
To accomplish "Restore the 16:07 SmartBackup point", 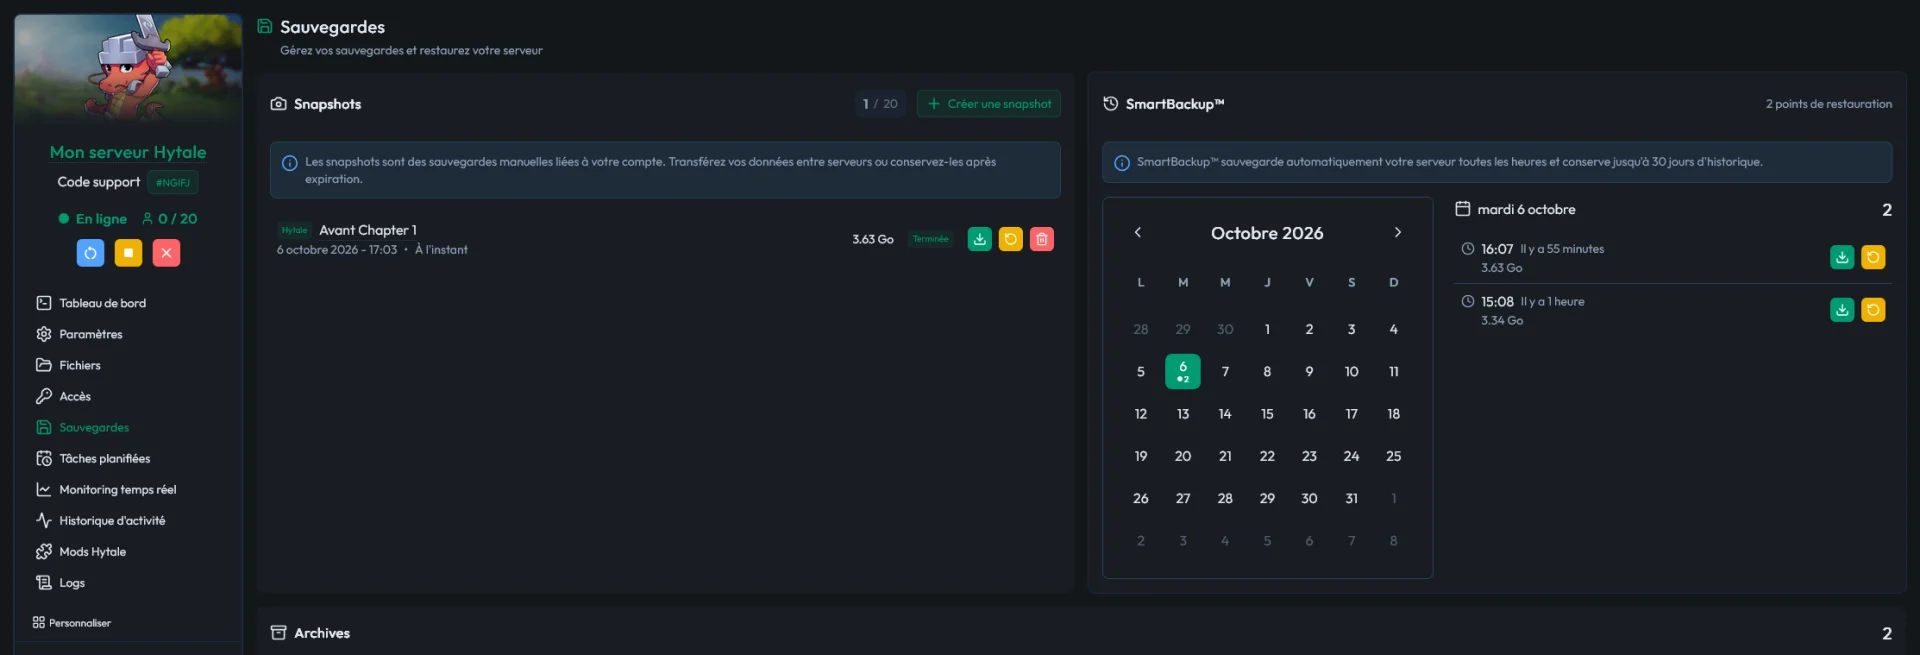I will (x=1873, y=257).
